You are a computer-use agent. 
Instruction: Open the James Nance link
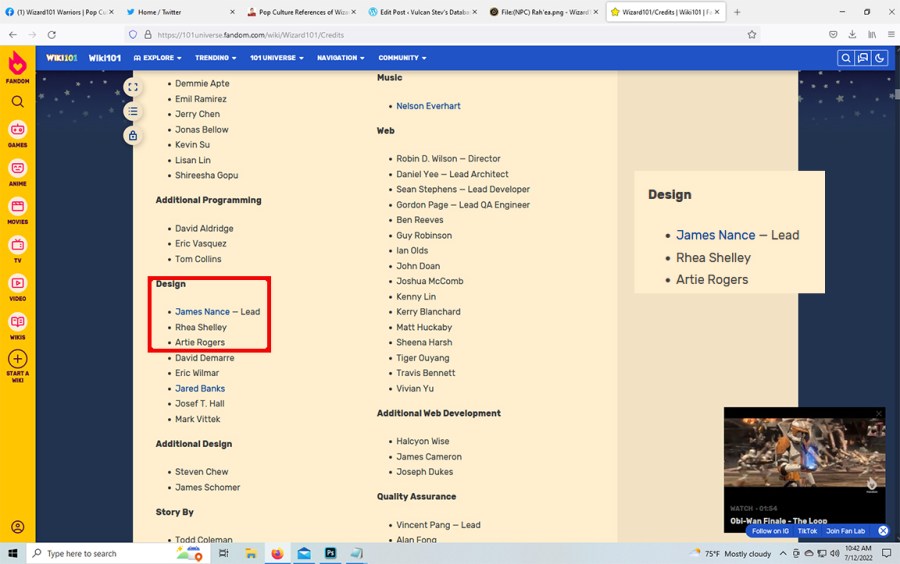(202, 312)
